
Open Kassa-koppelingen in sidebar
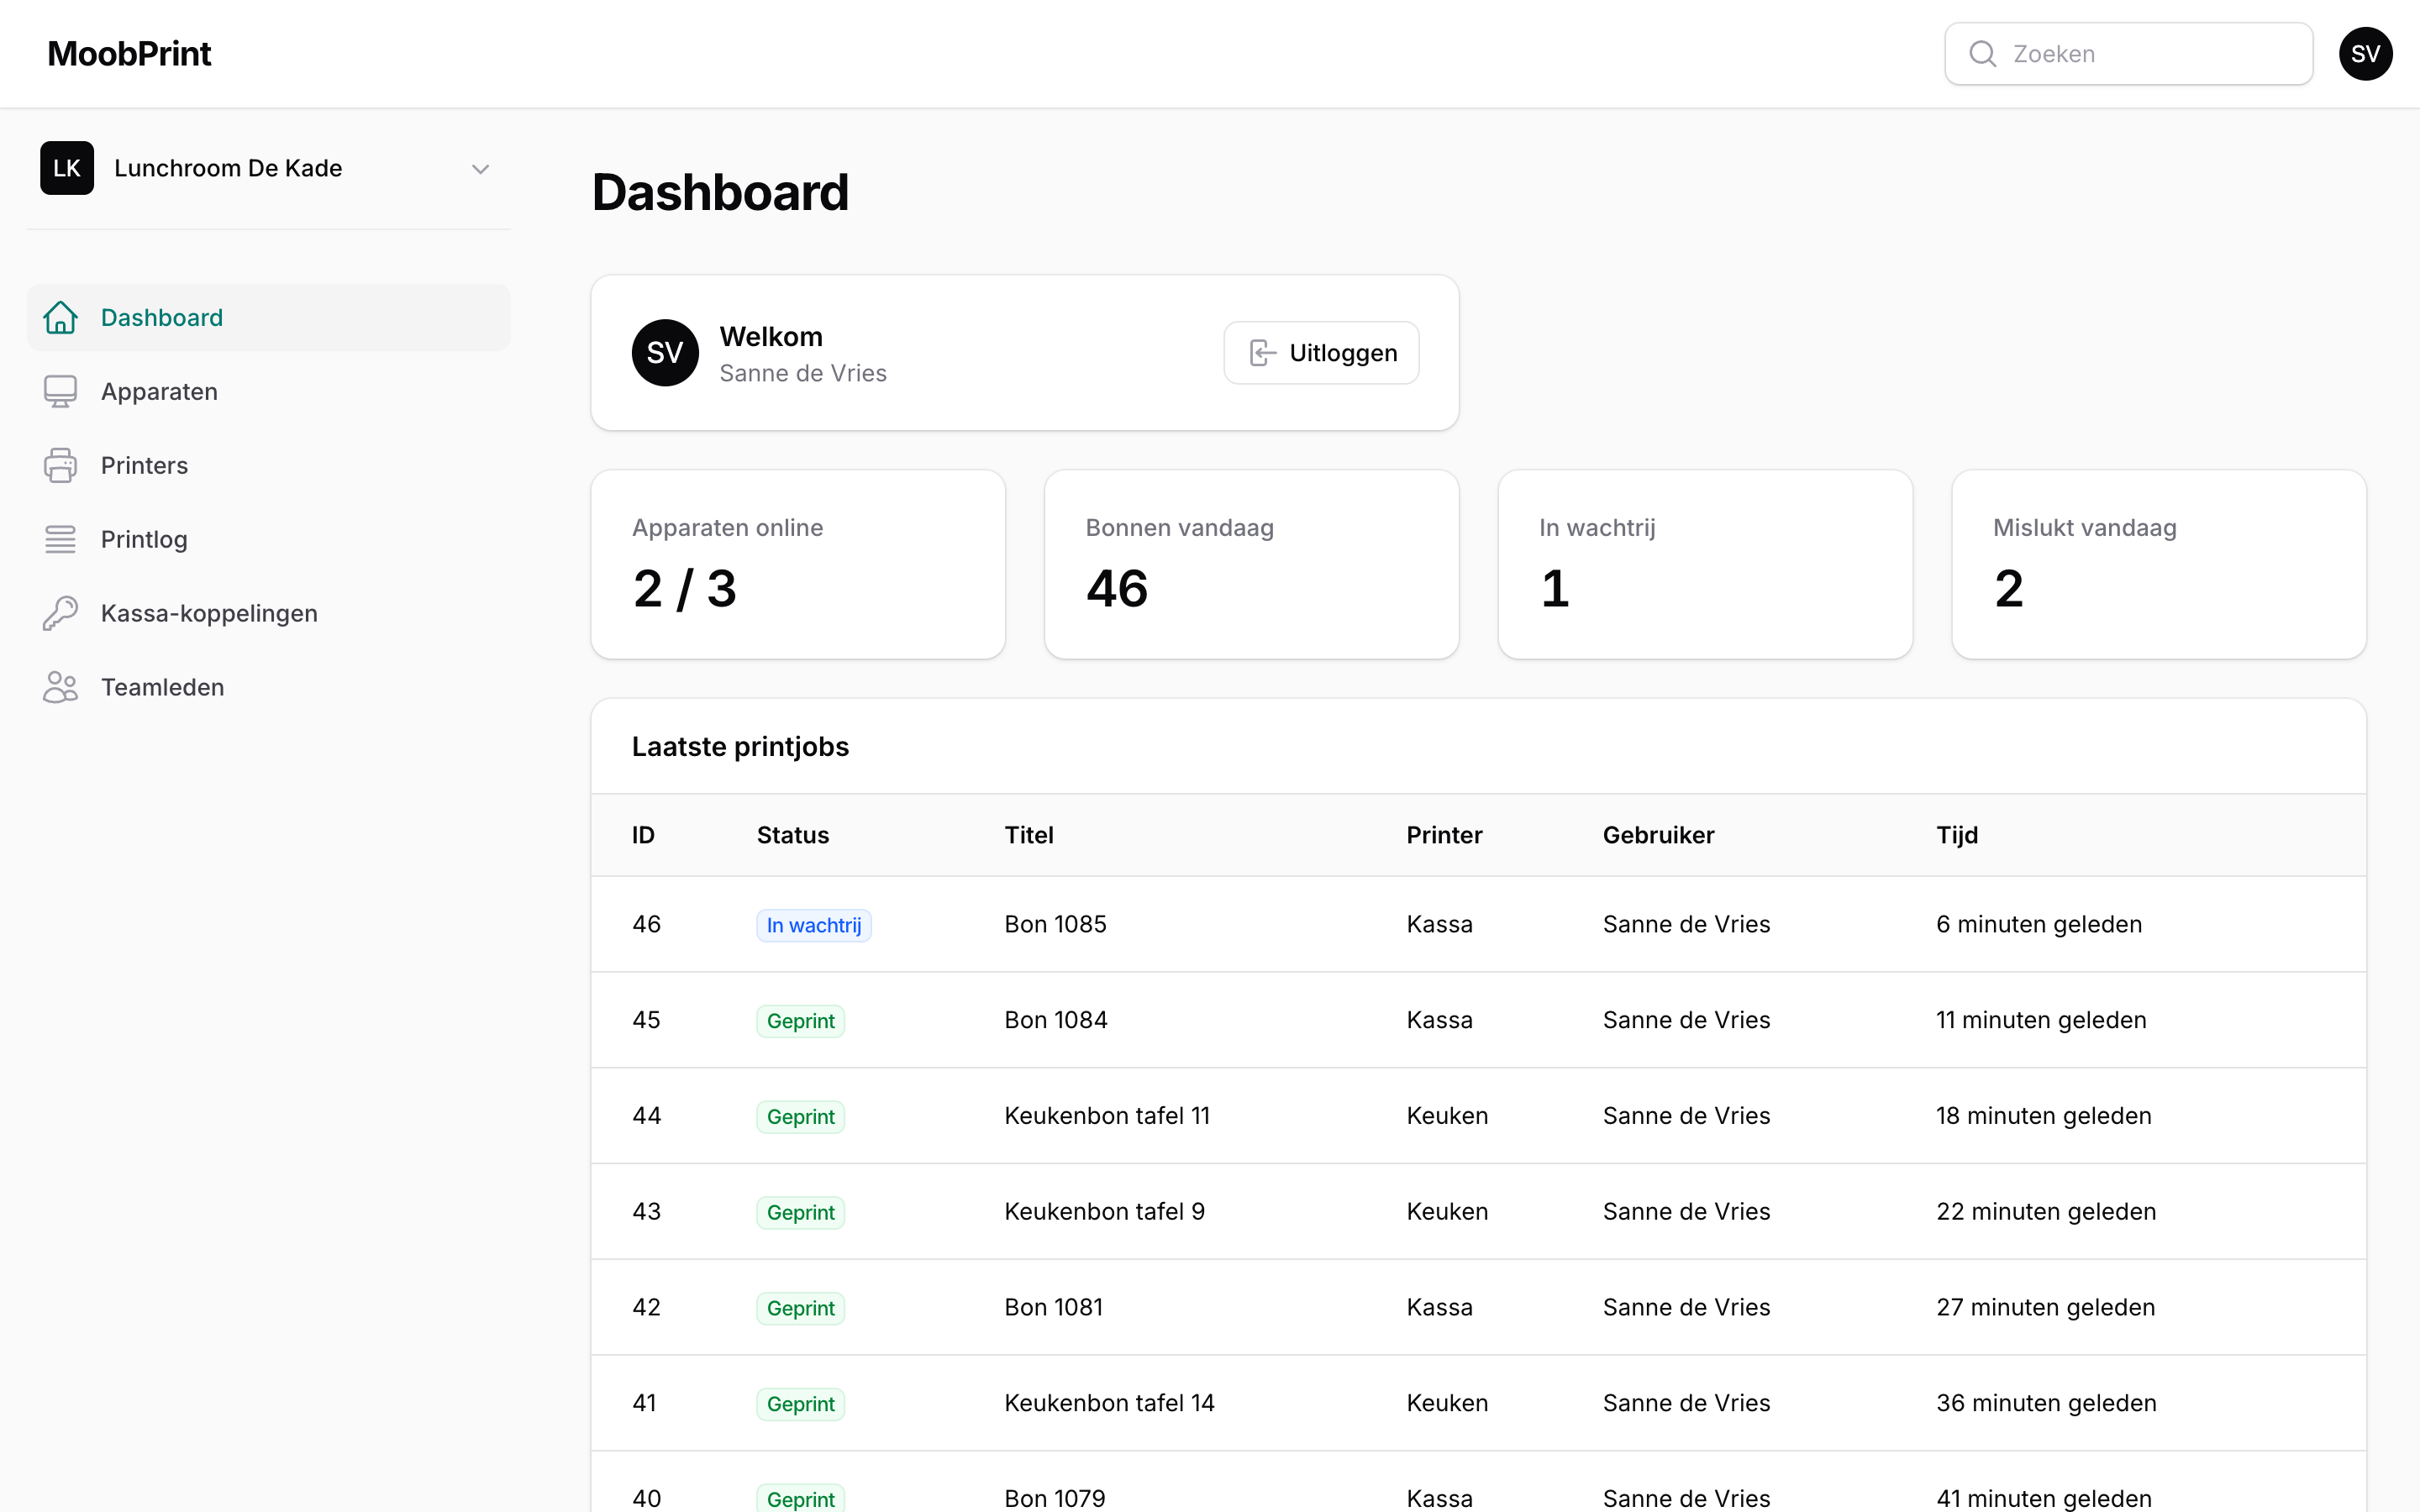coord(268,613)
